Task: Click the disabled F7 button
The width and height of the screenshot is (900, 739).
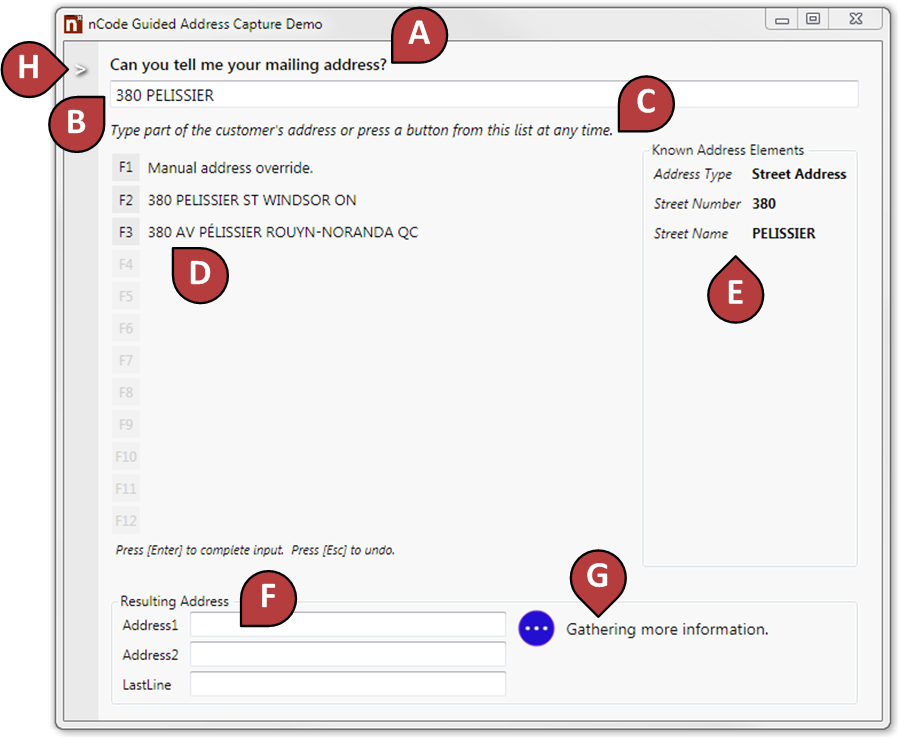Action: (x=126, y=361)
